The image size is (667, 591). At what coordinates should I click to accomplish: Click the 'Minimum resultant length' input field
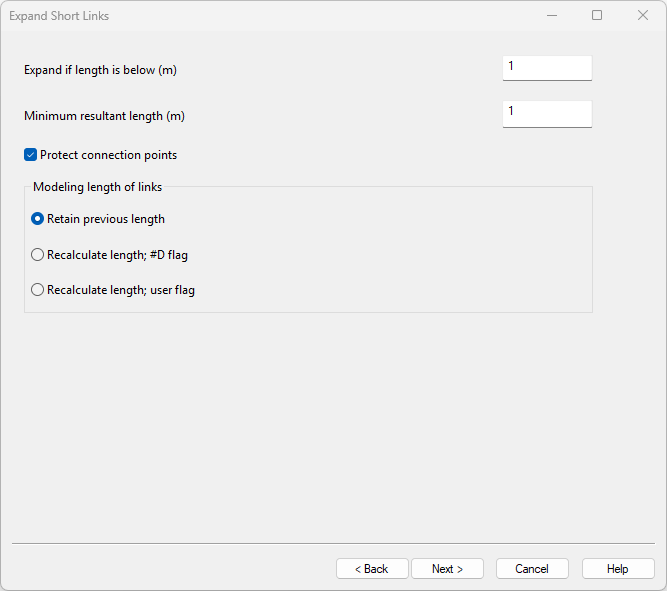click(x=547, y=113)
